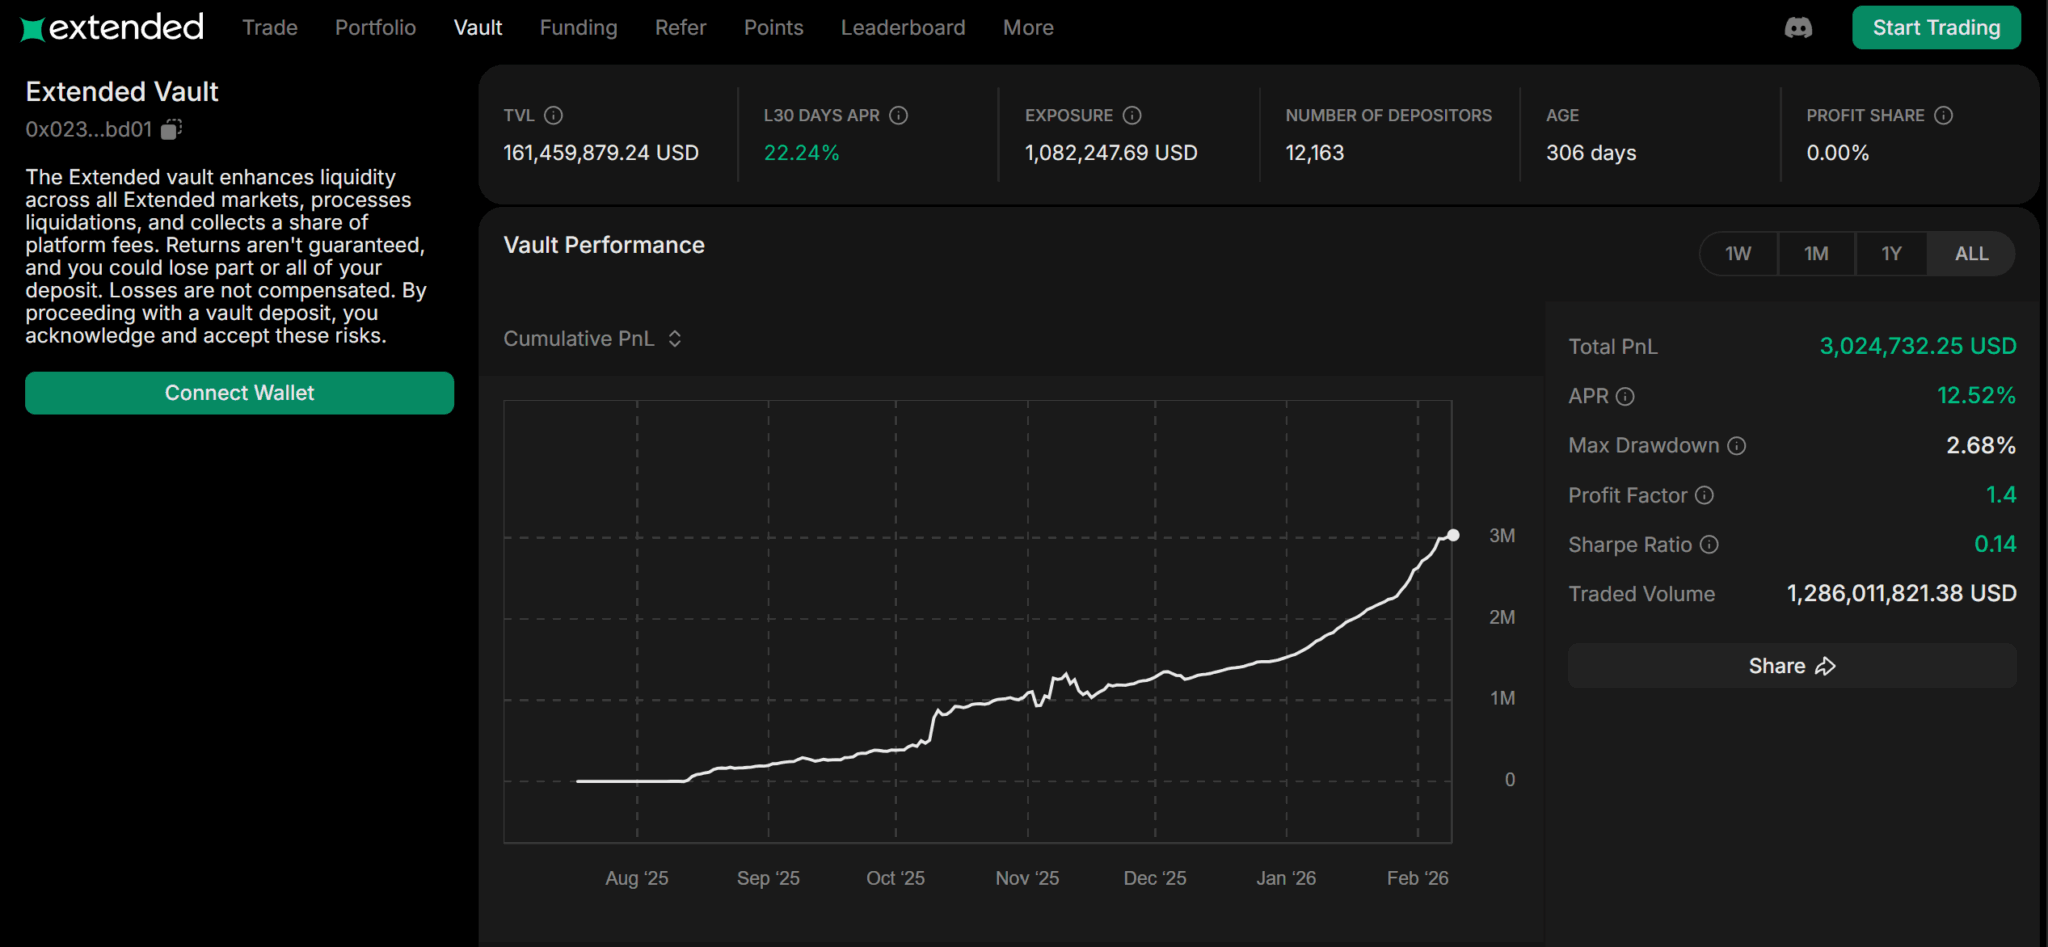This screenshot has height=947, width=2048.
Task: Click the Vault Performance heading
Action: (x=604, y=245)
